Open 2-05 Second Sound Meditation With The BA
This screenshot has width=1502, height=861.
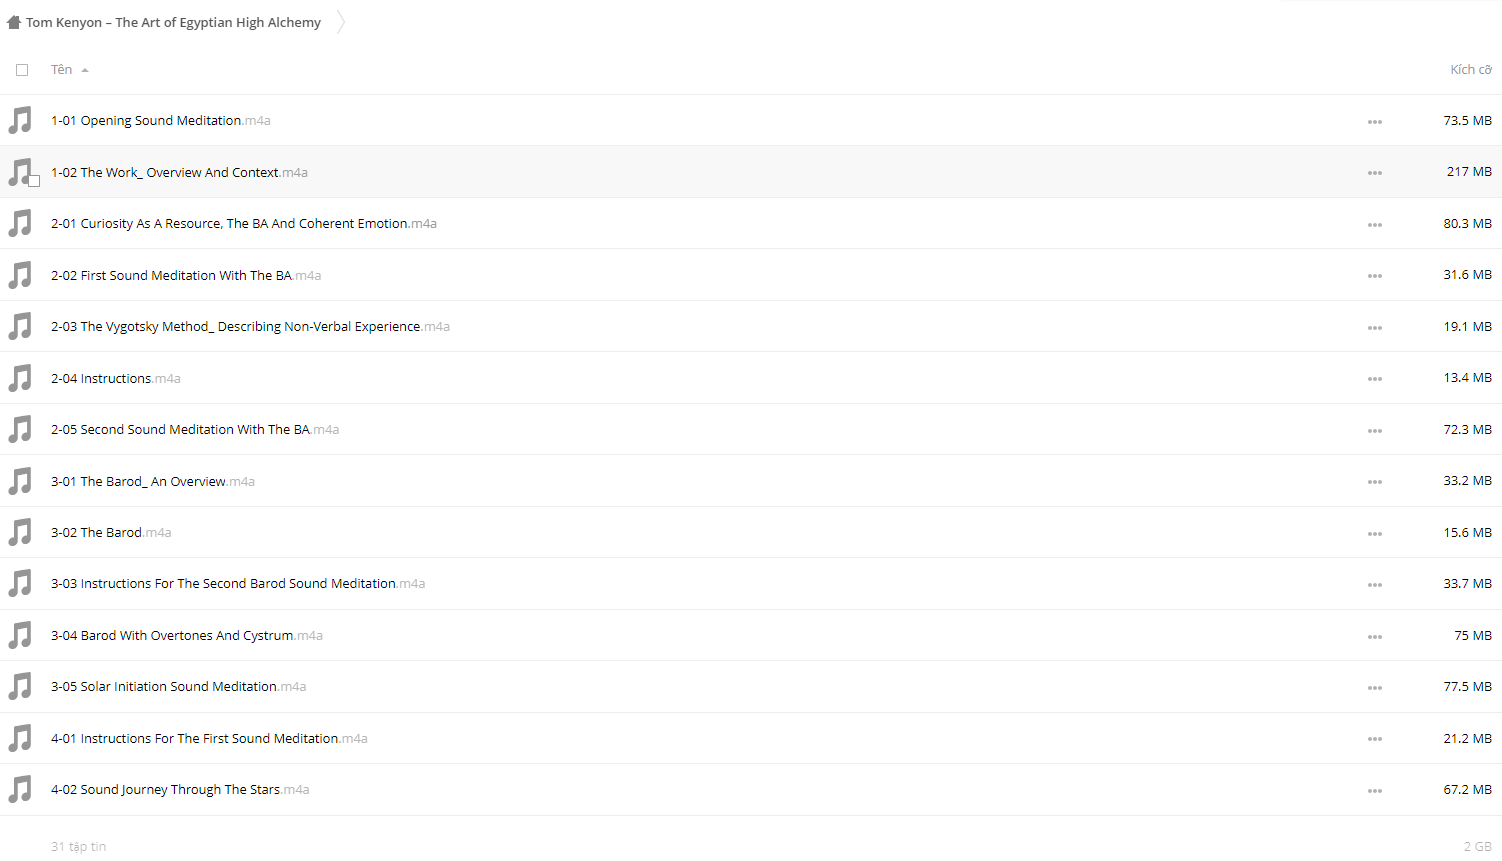[x=195, y=429]
